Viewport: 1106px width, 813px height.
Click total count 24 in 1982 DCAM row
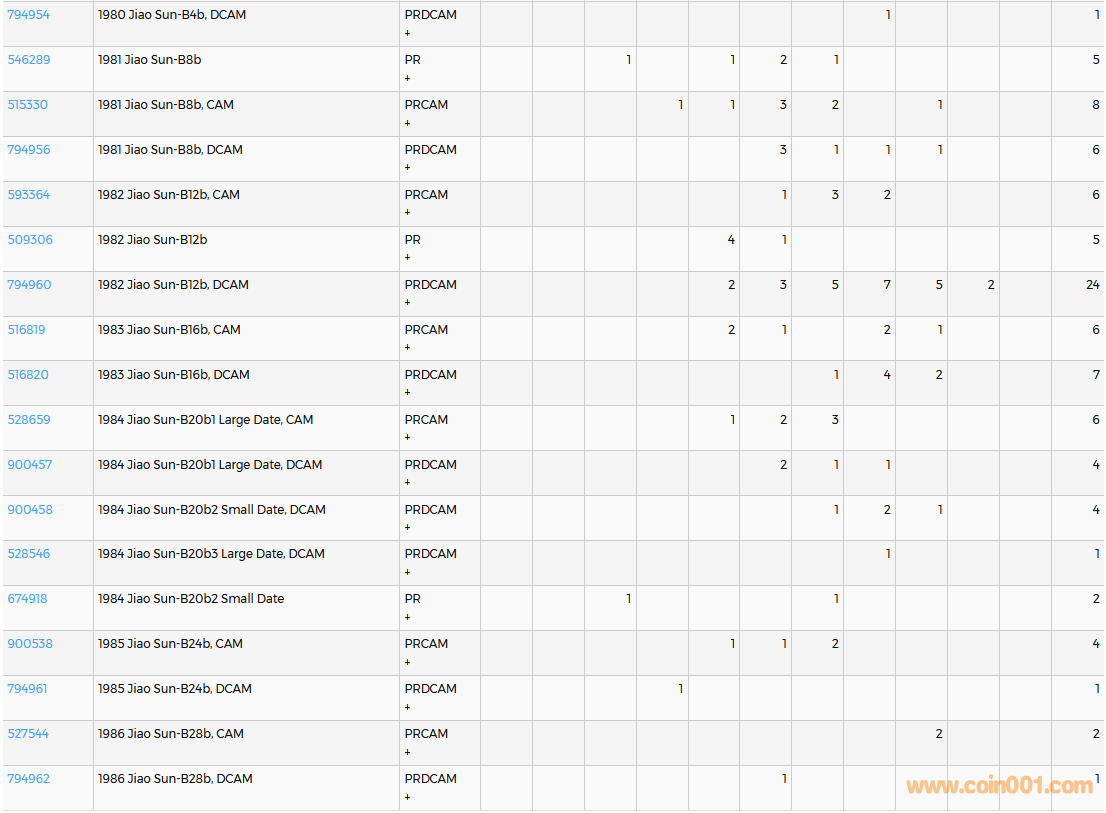1092,285
